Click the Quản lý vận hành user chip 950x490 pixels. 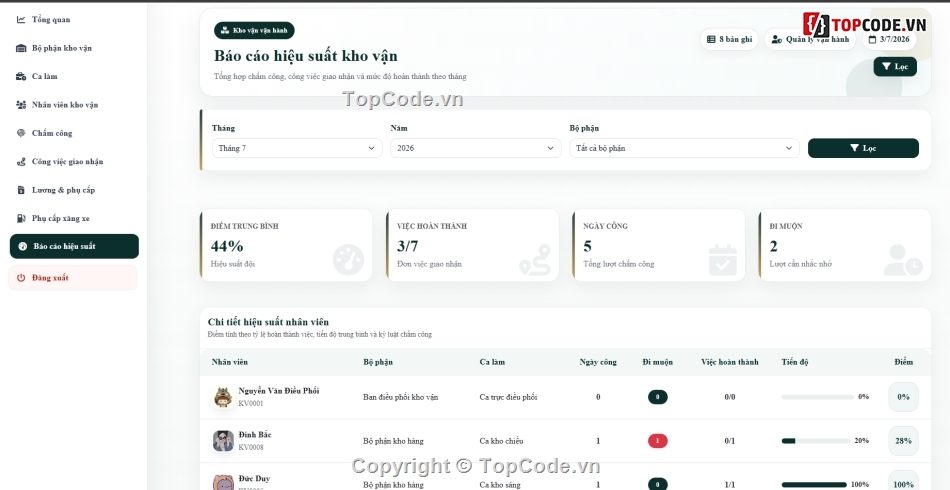810,39
